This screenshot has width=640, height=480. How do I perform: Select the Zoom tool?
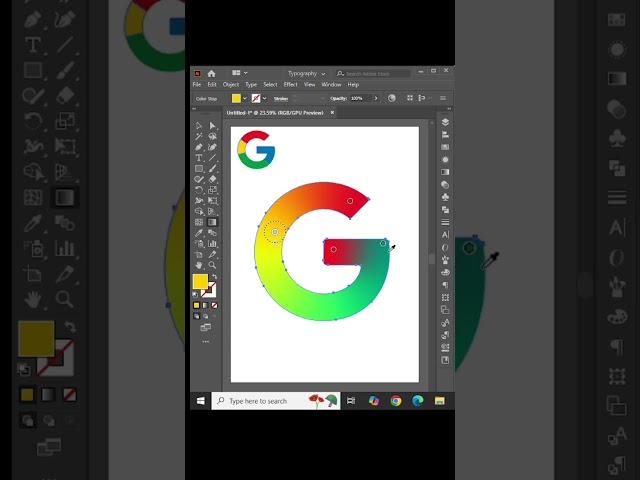click(x=212, y=265)
